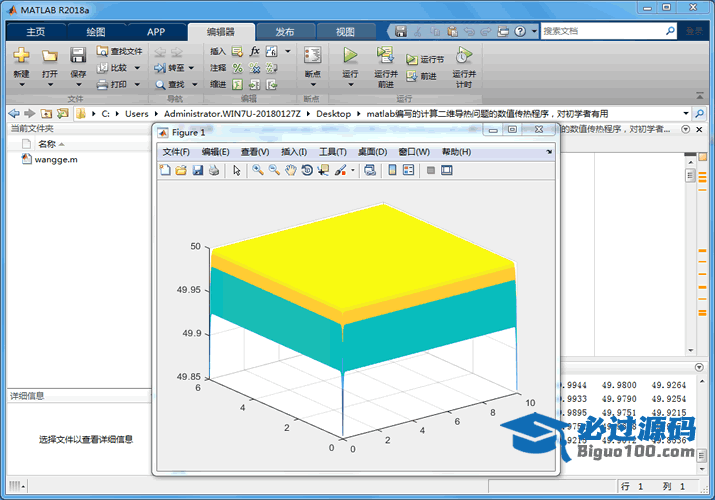Switch to the Home (主页) tab

36,31
